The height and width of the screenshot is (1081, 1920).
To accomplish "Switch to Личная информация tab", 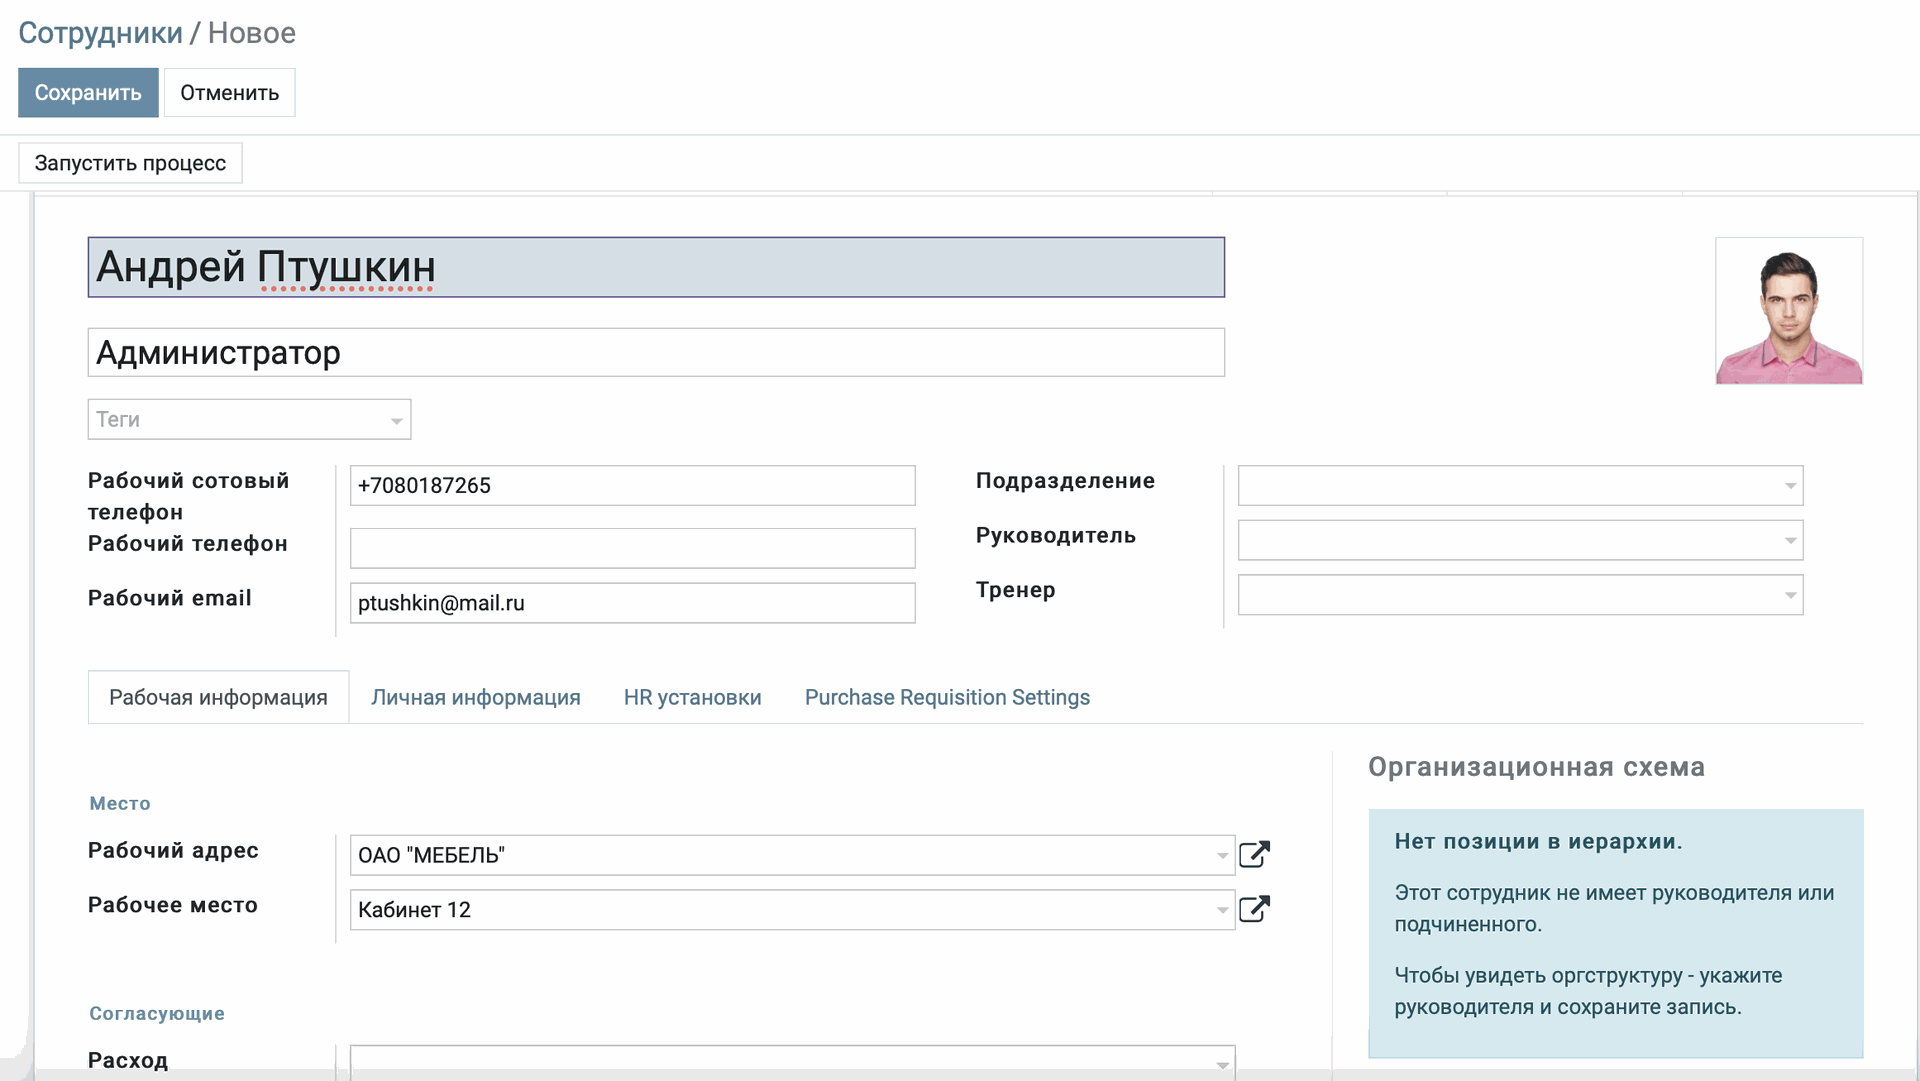I will pos(475,697).
